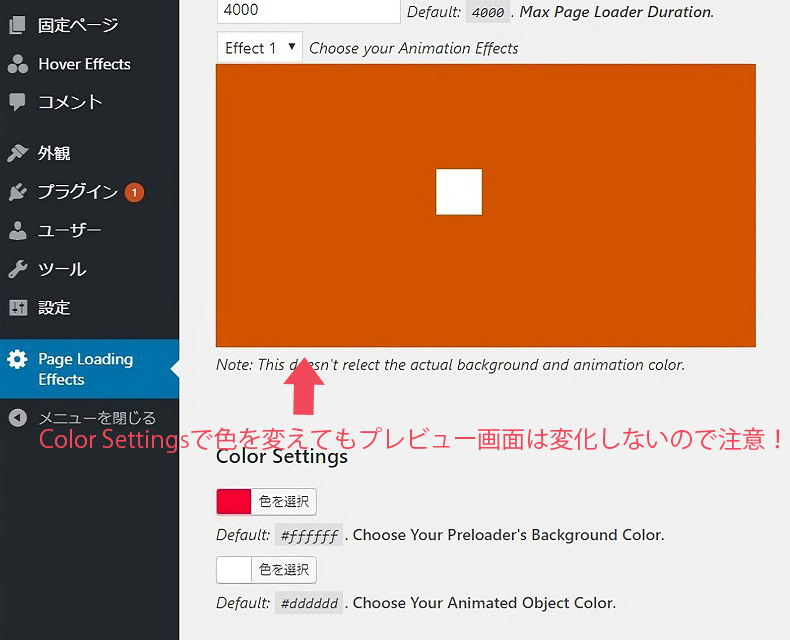790x640 pixels.
Task: Click the 固定ページ pages icon
Action: pos(17,25)
